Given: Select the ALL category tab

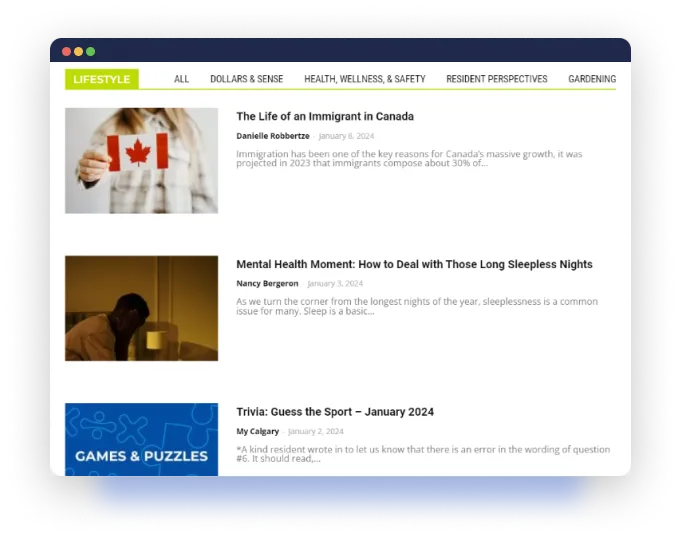Looking at the screenshot, I should coord(182,79).
